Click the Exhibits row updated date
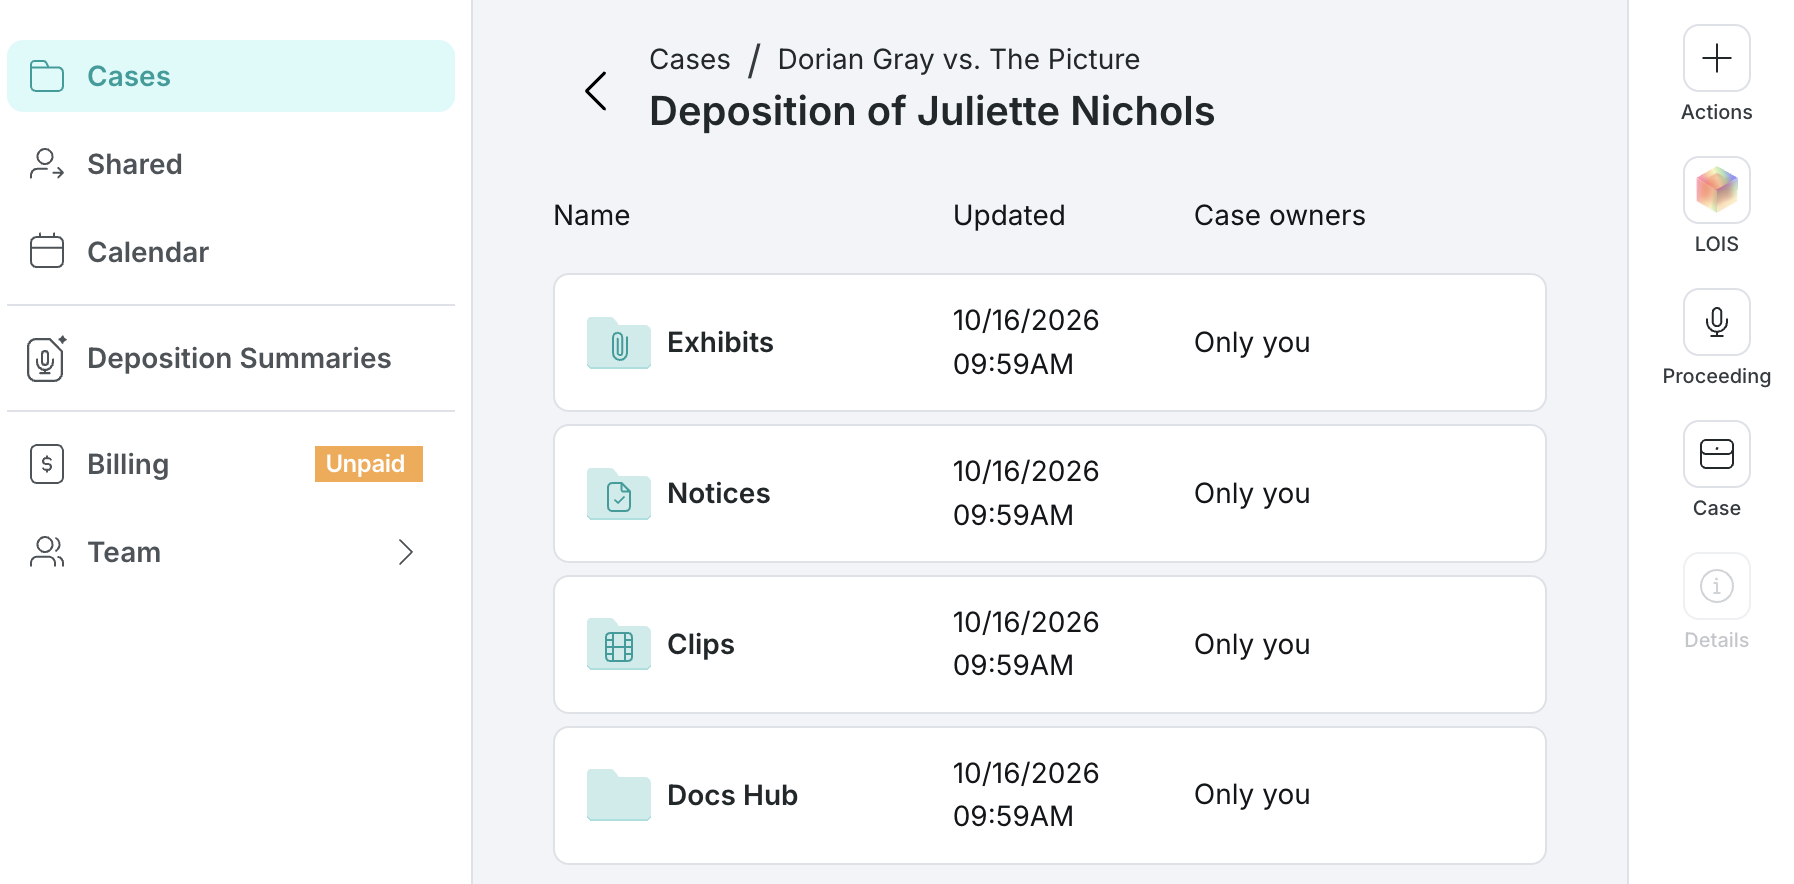This screenshot has height=884, width=1794. [1026, 342]
